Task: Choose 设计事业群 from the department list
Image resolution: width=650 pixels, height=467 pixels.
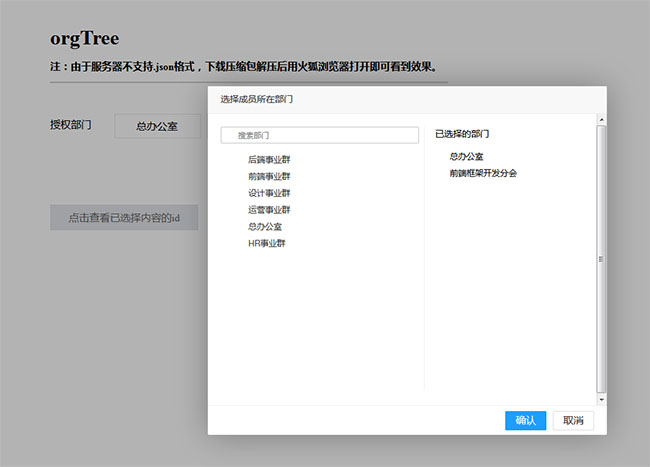Action: click(269, 193)
